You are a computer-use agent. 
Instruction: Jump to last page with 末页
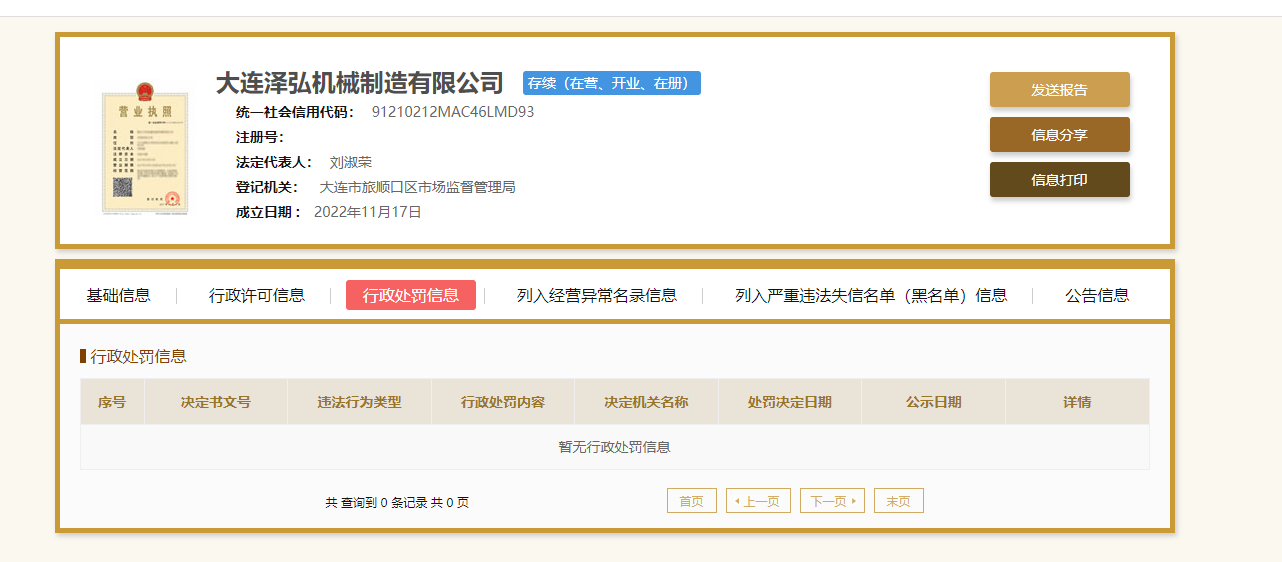click(899, 501)
